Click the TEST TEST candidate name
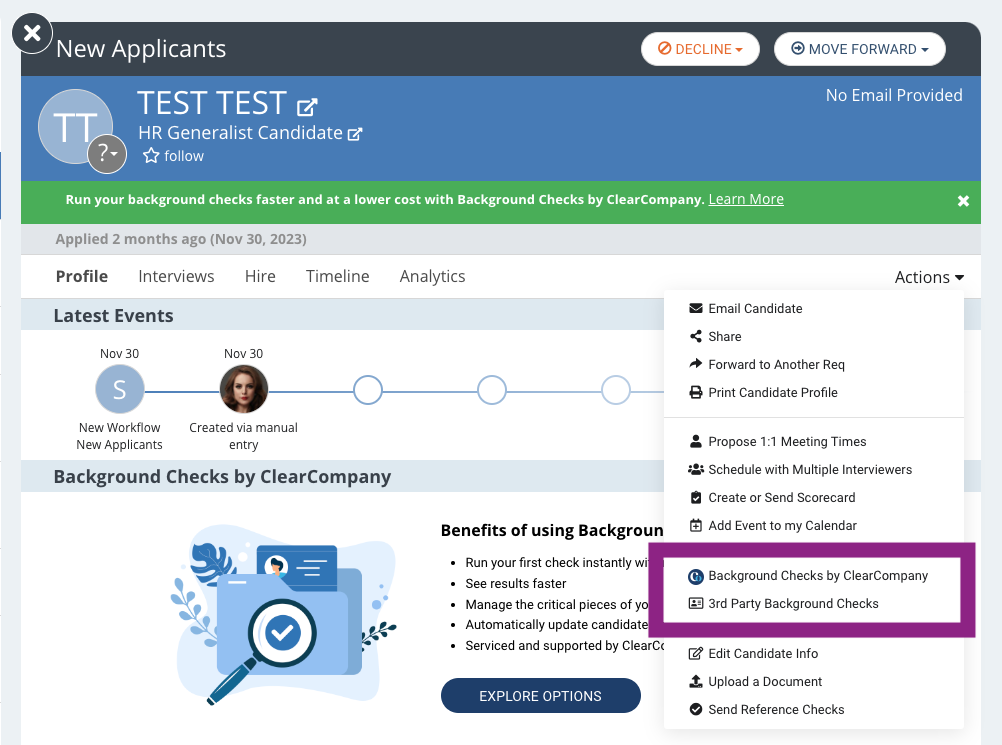This screenshot has width=1002, height=745. (212, 103)
